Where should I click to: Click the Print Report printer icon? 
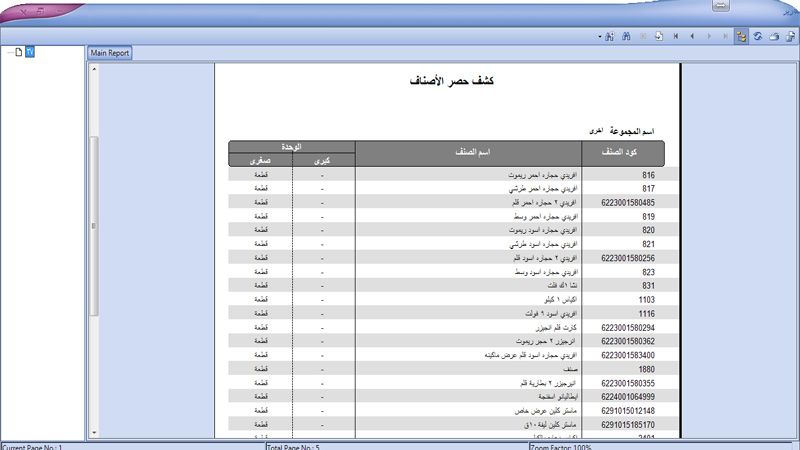[x=774, y=37]
